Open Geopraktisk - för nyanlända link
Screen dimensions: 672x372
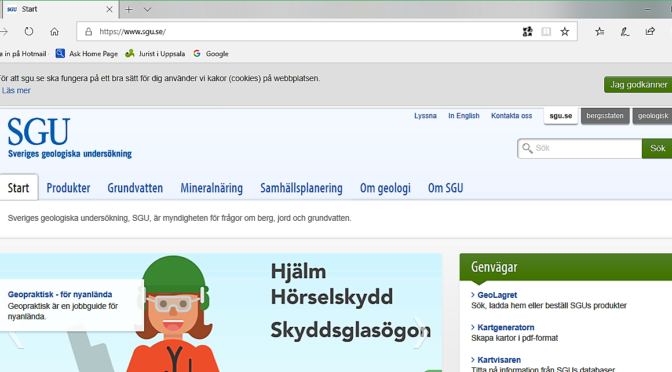coord(60,294)
